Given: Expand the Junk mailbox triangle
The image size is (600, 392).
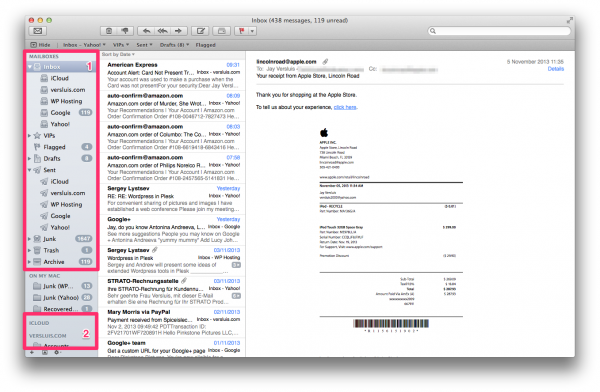Looking at the screenshot, I should pyautogui.click(x=29, y=239).
